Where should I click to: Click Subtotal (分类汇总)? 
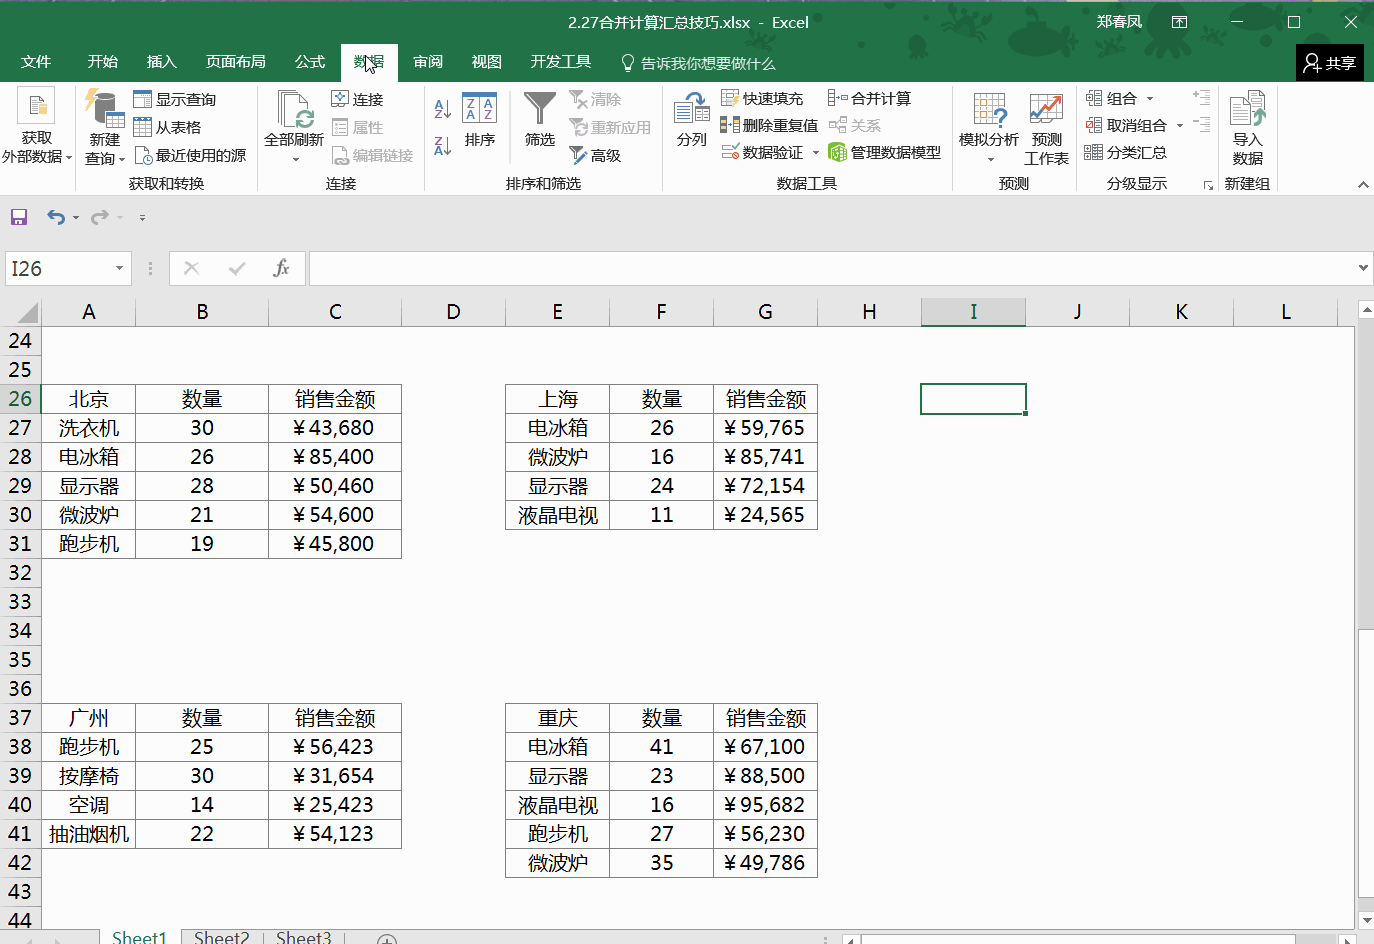coord(1126,152)
